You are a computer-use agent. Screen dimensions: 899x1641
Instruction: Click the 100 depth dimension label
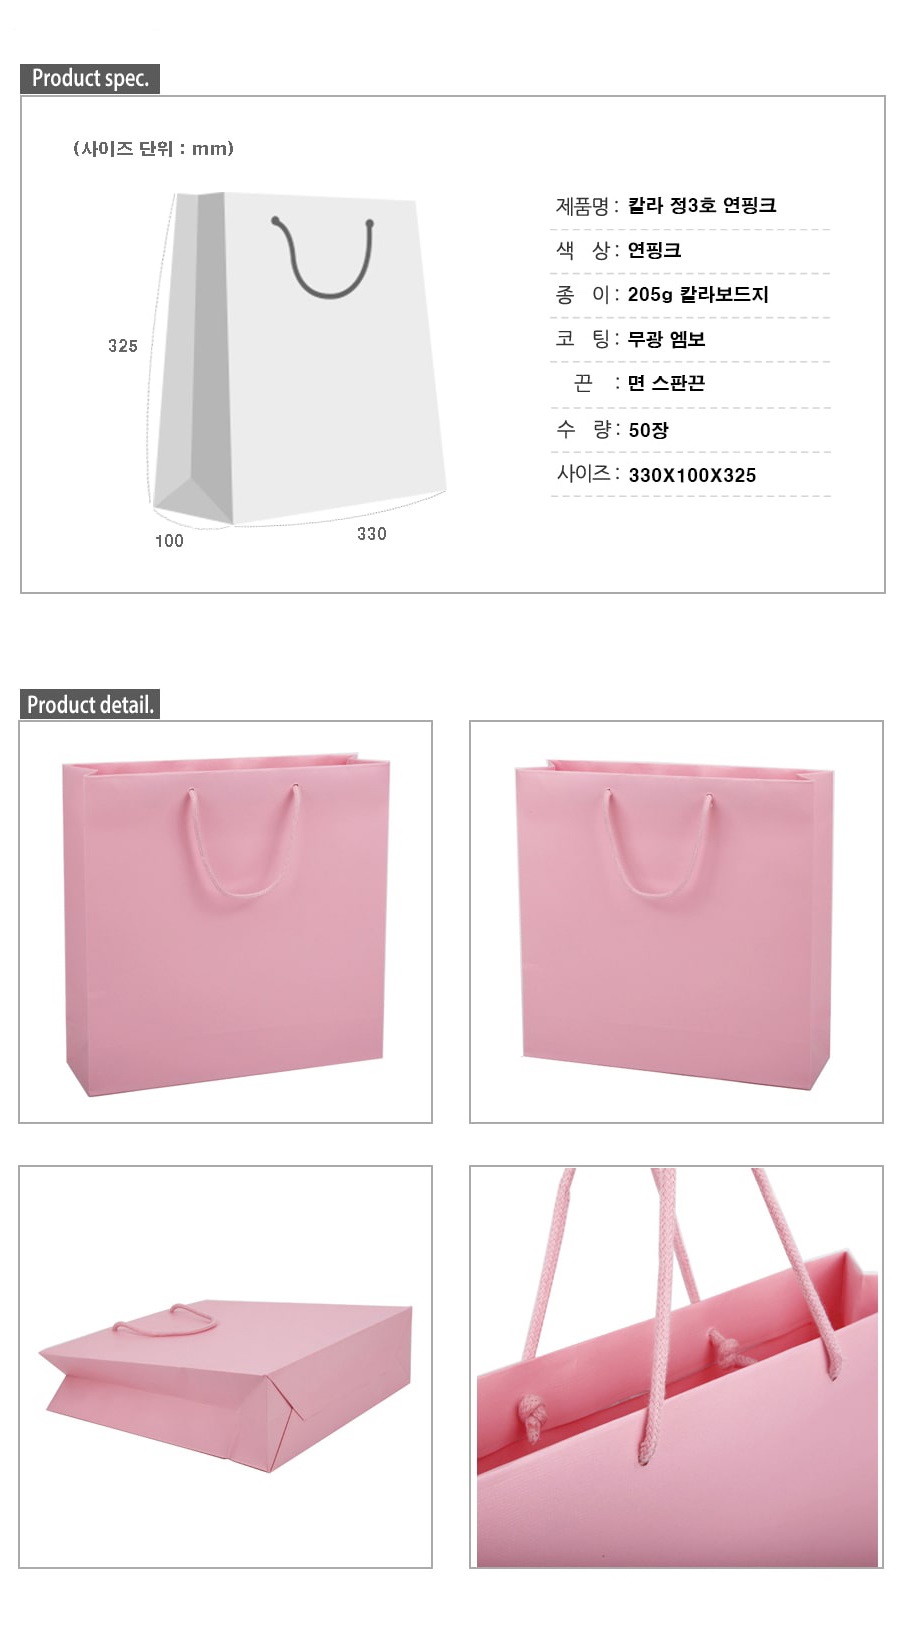[x=169, y=541]
